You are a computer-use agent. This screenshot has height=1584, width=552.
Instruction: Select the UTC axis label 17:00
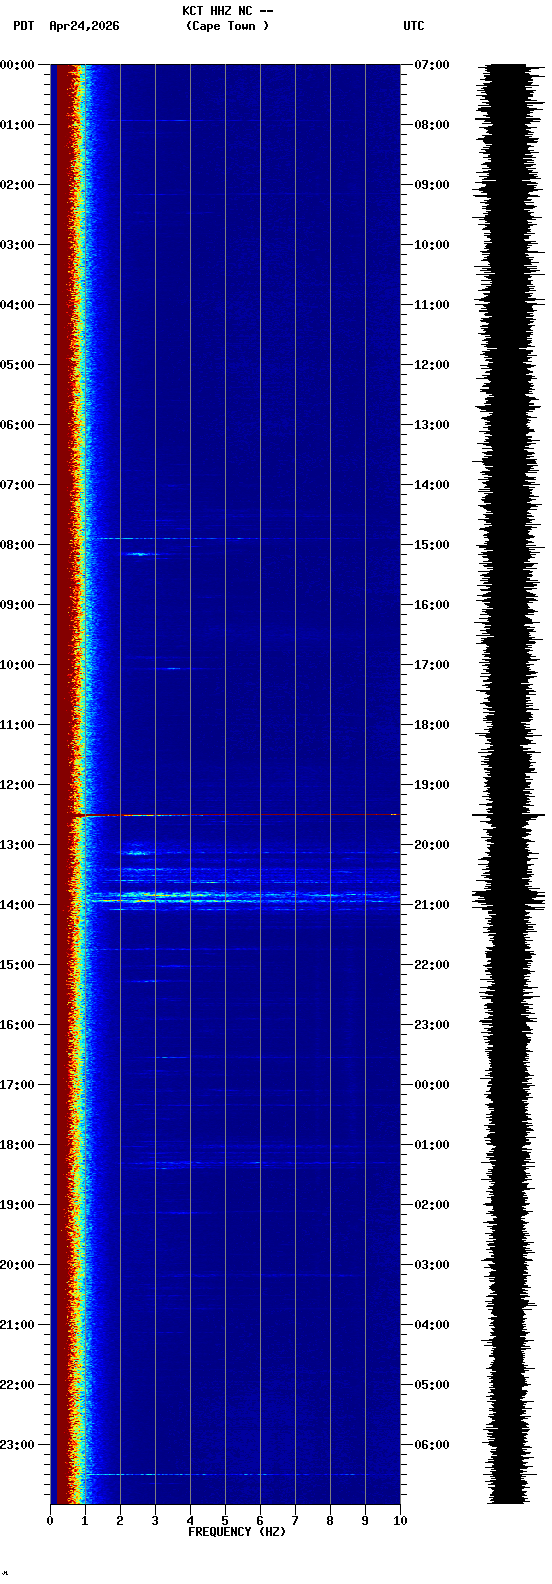432,665
